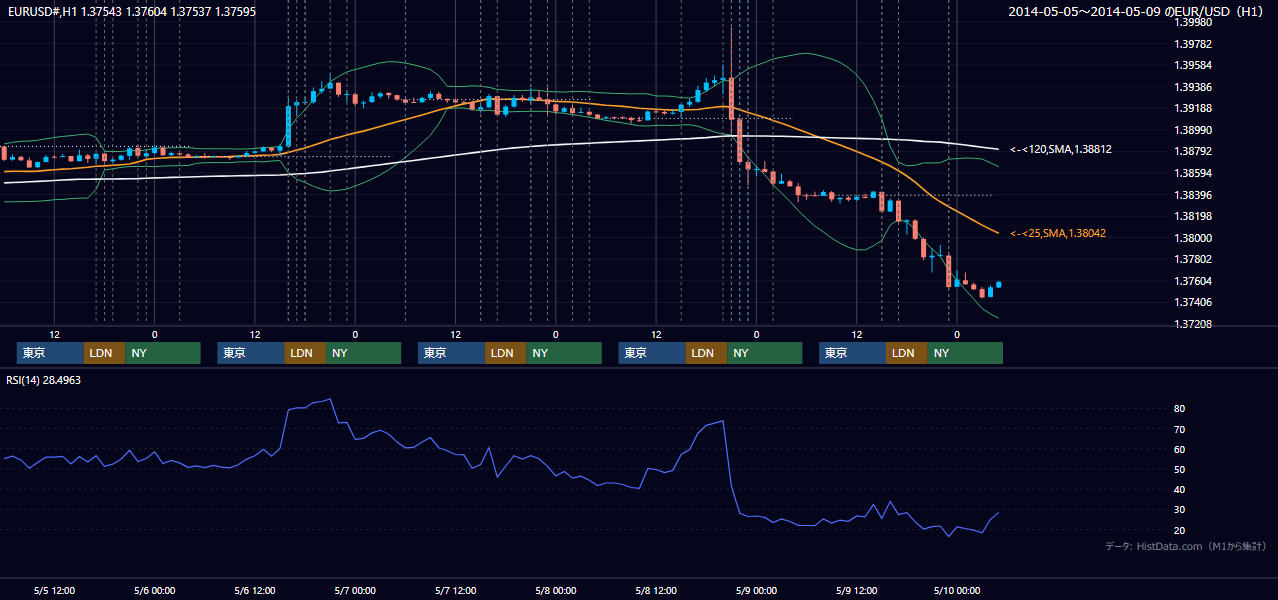Select the 5/7 00:00 time label
Viewport: 1278px width, 600px height.
click(x=355, y=590)
